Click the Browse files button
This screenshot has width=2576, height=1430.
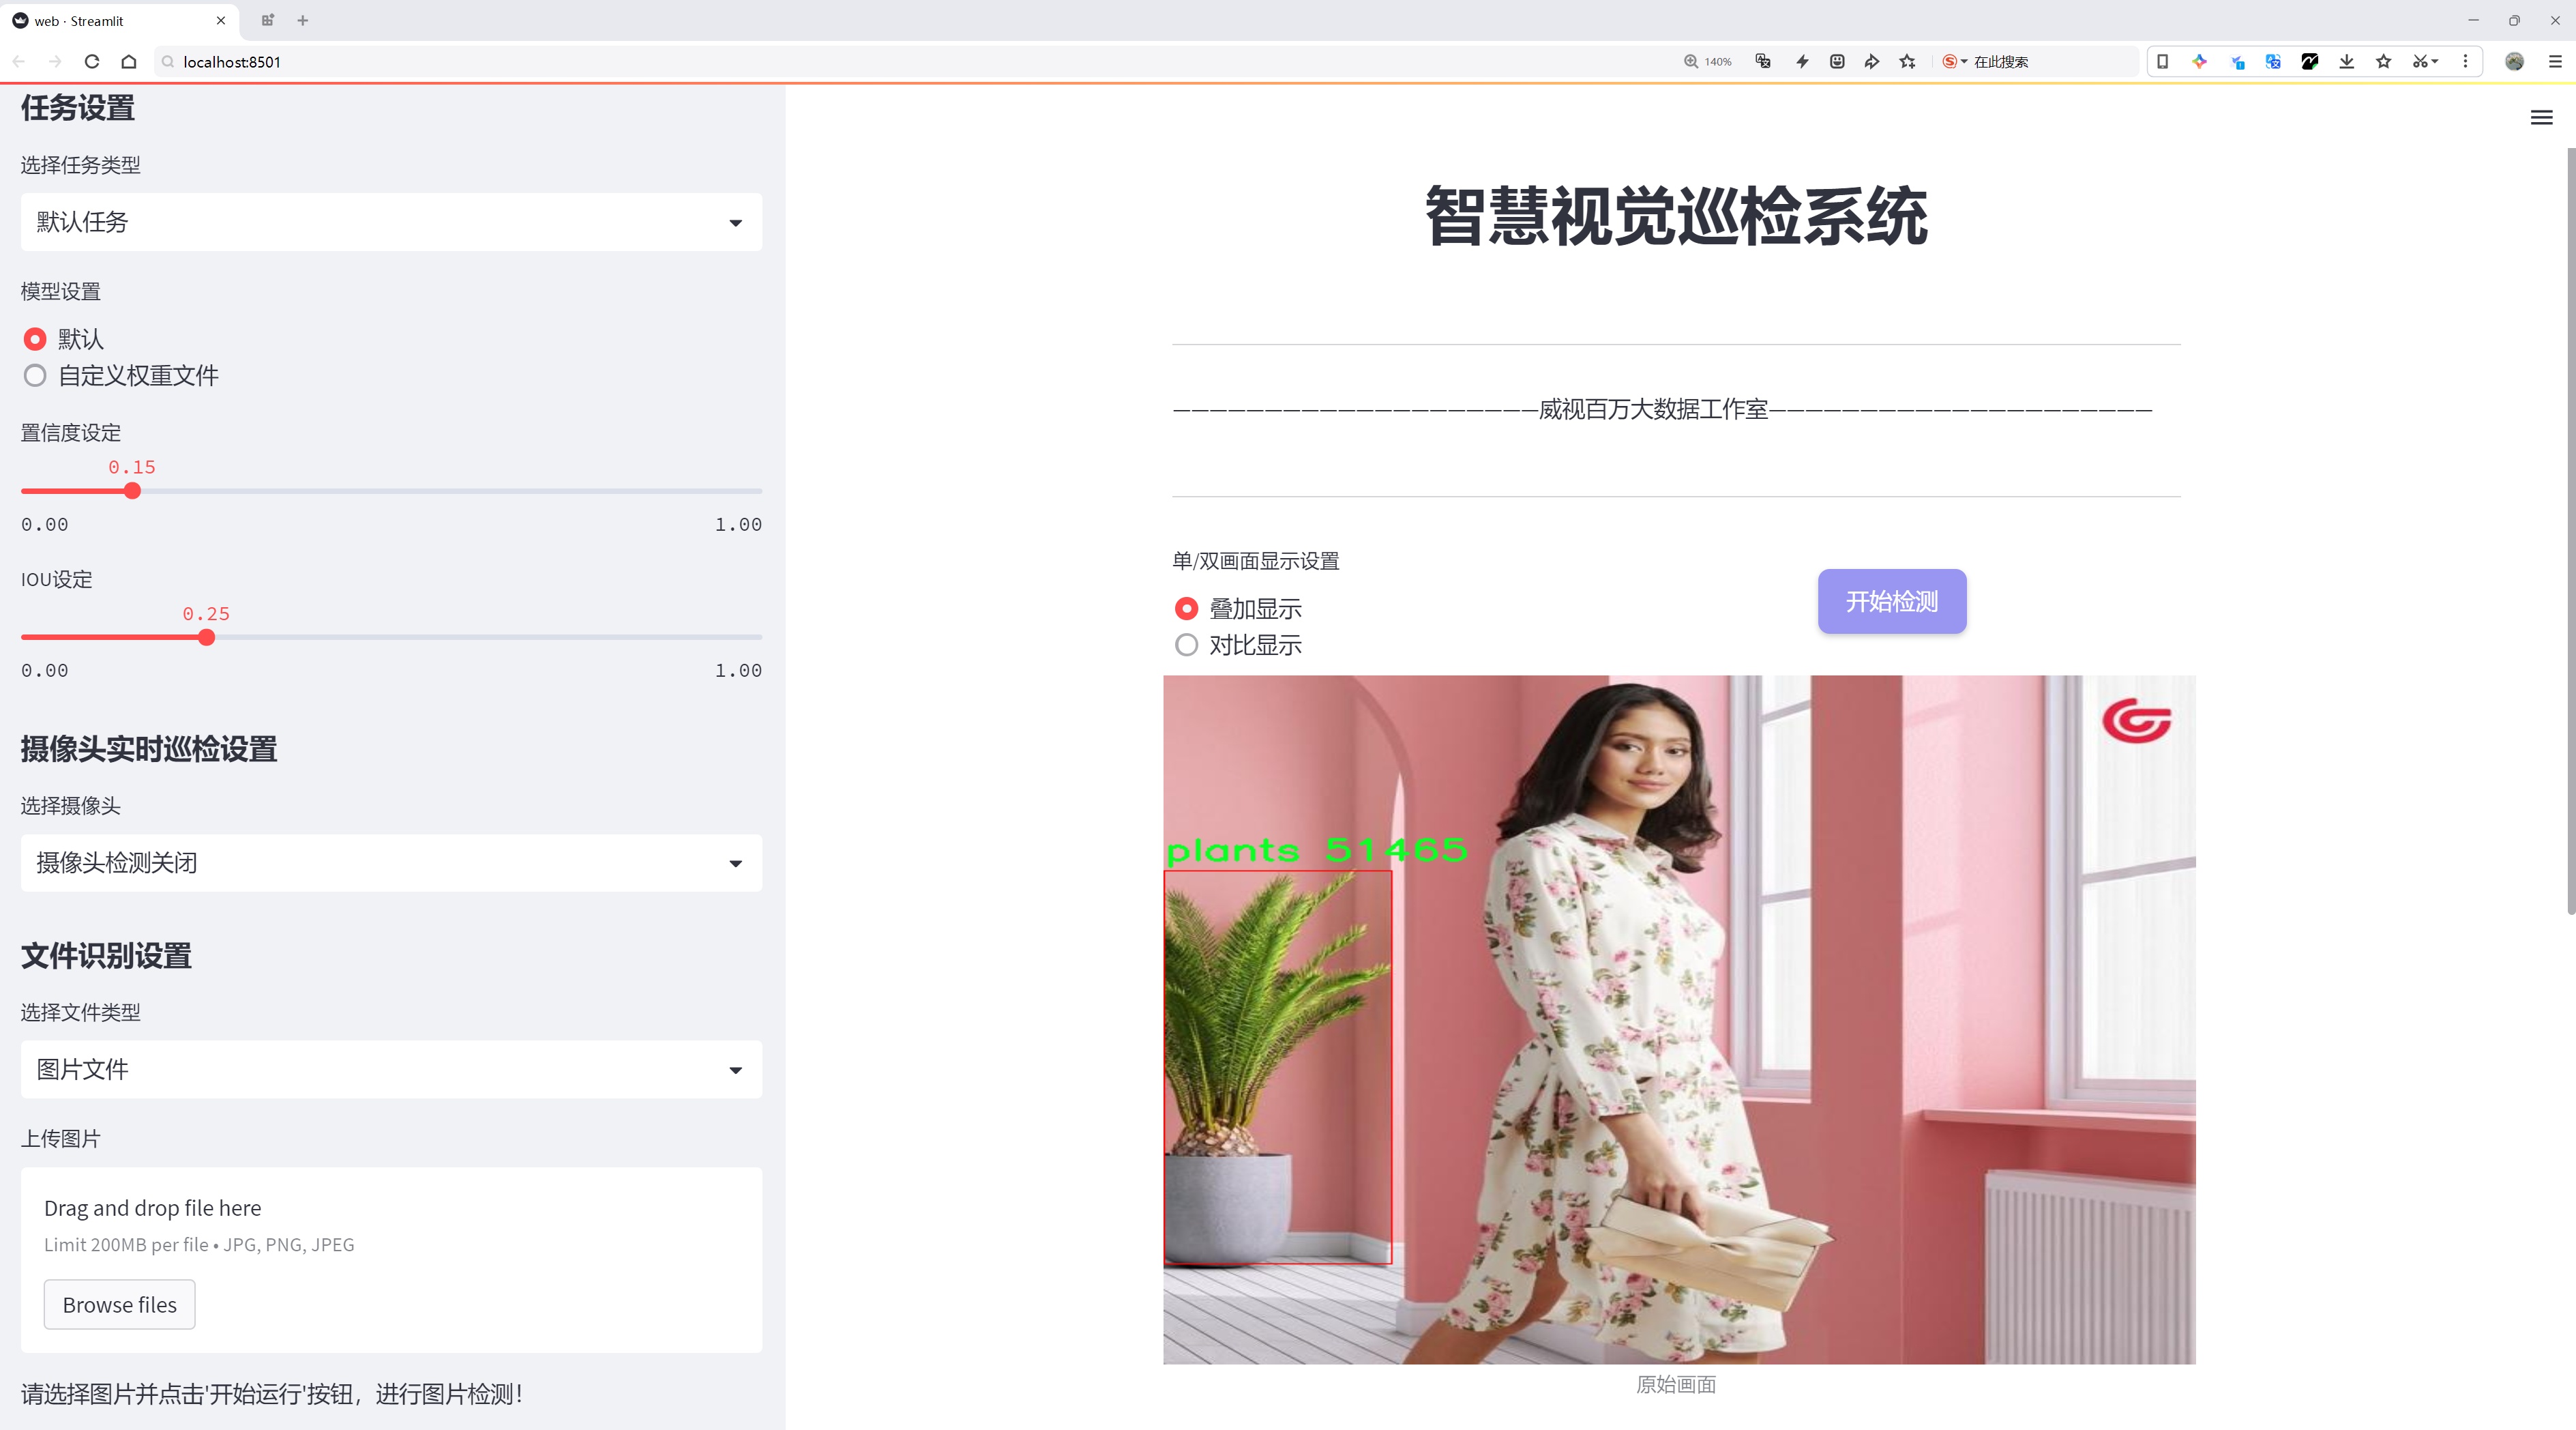click(119, 1305)
